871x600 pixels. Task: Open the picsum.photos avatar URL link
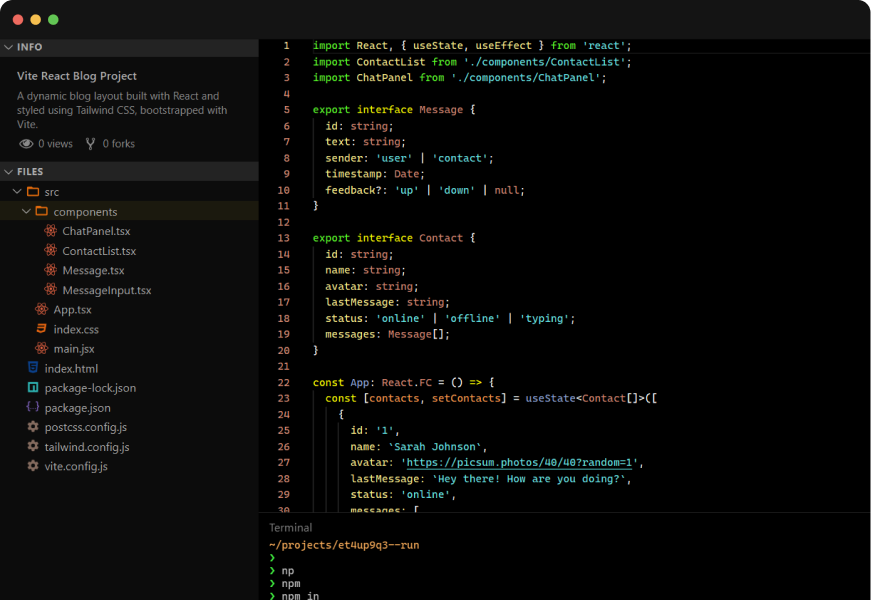521,463
